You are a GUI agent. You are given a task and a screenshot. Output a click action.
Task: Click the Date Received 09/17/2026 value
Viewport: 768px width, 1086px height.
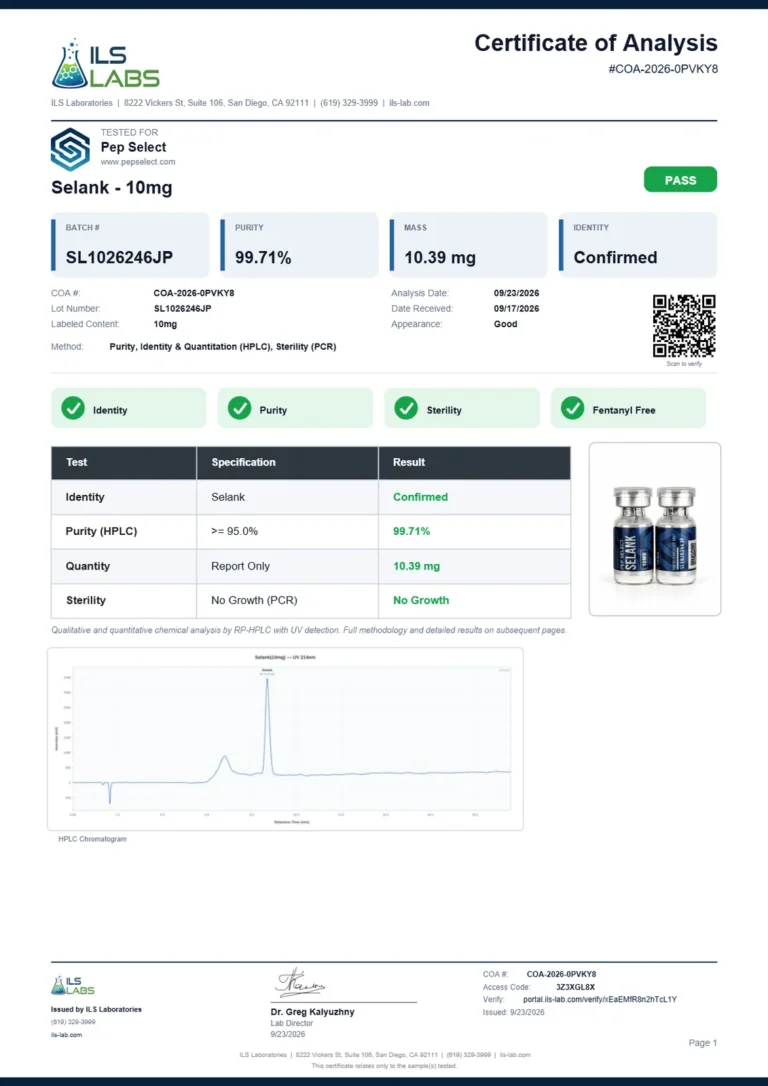tap(516, 308)
